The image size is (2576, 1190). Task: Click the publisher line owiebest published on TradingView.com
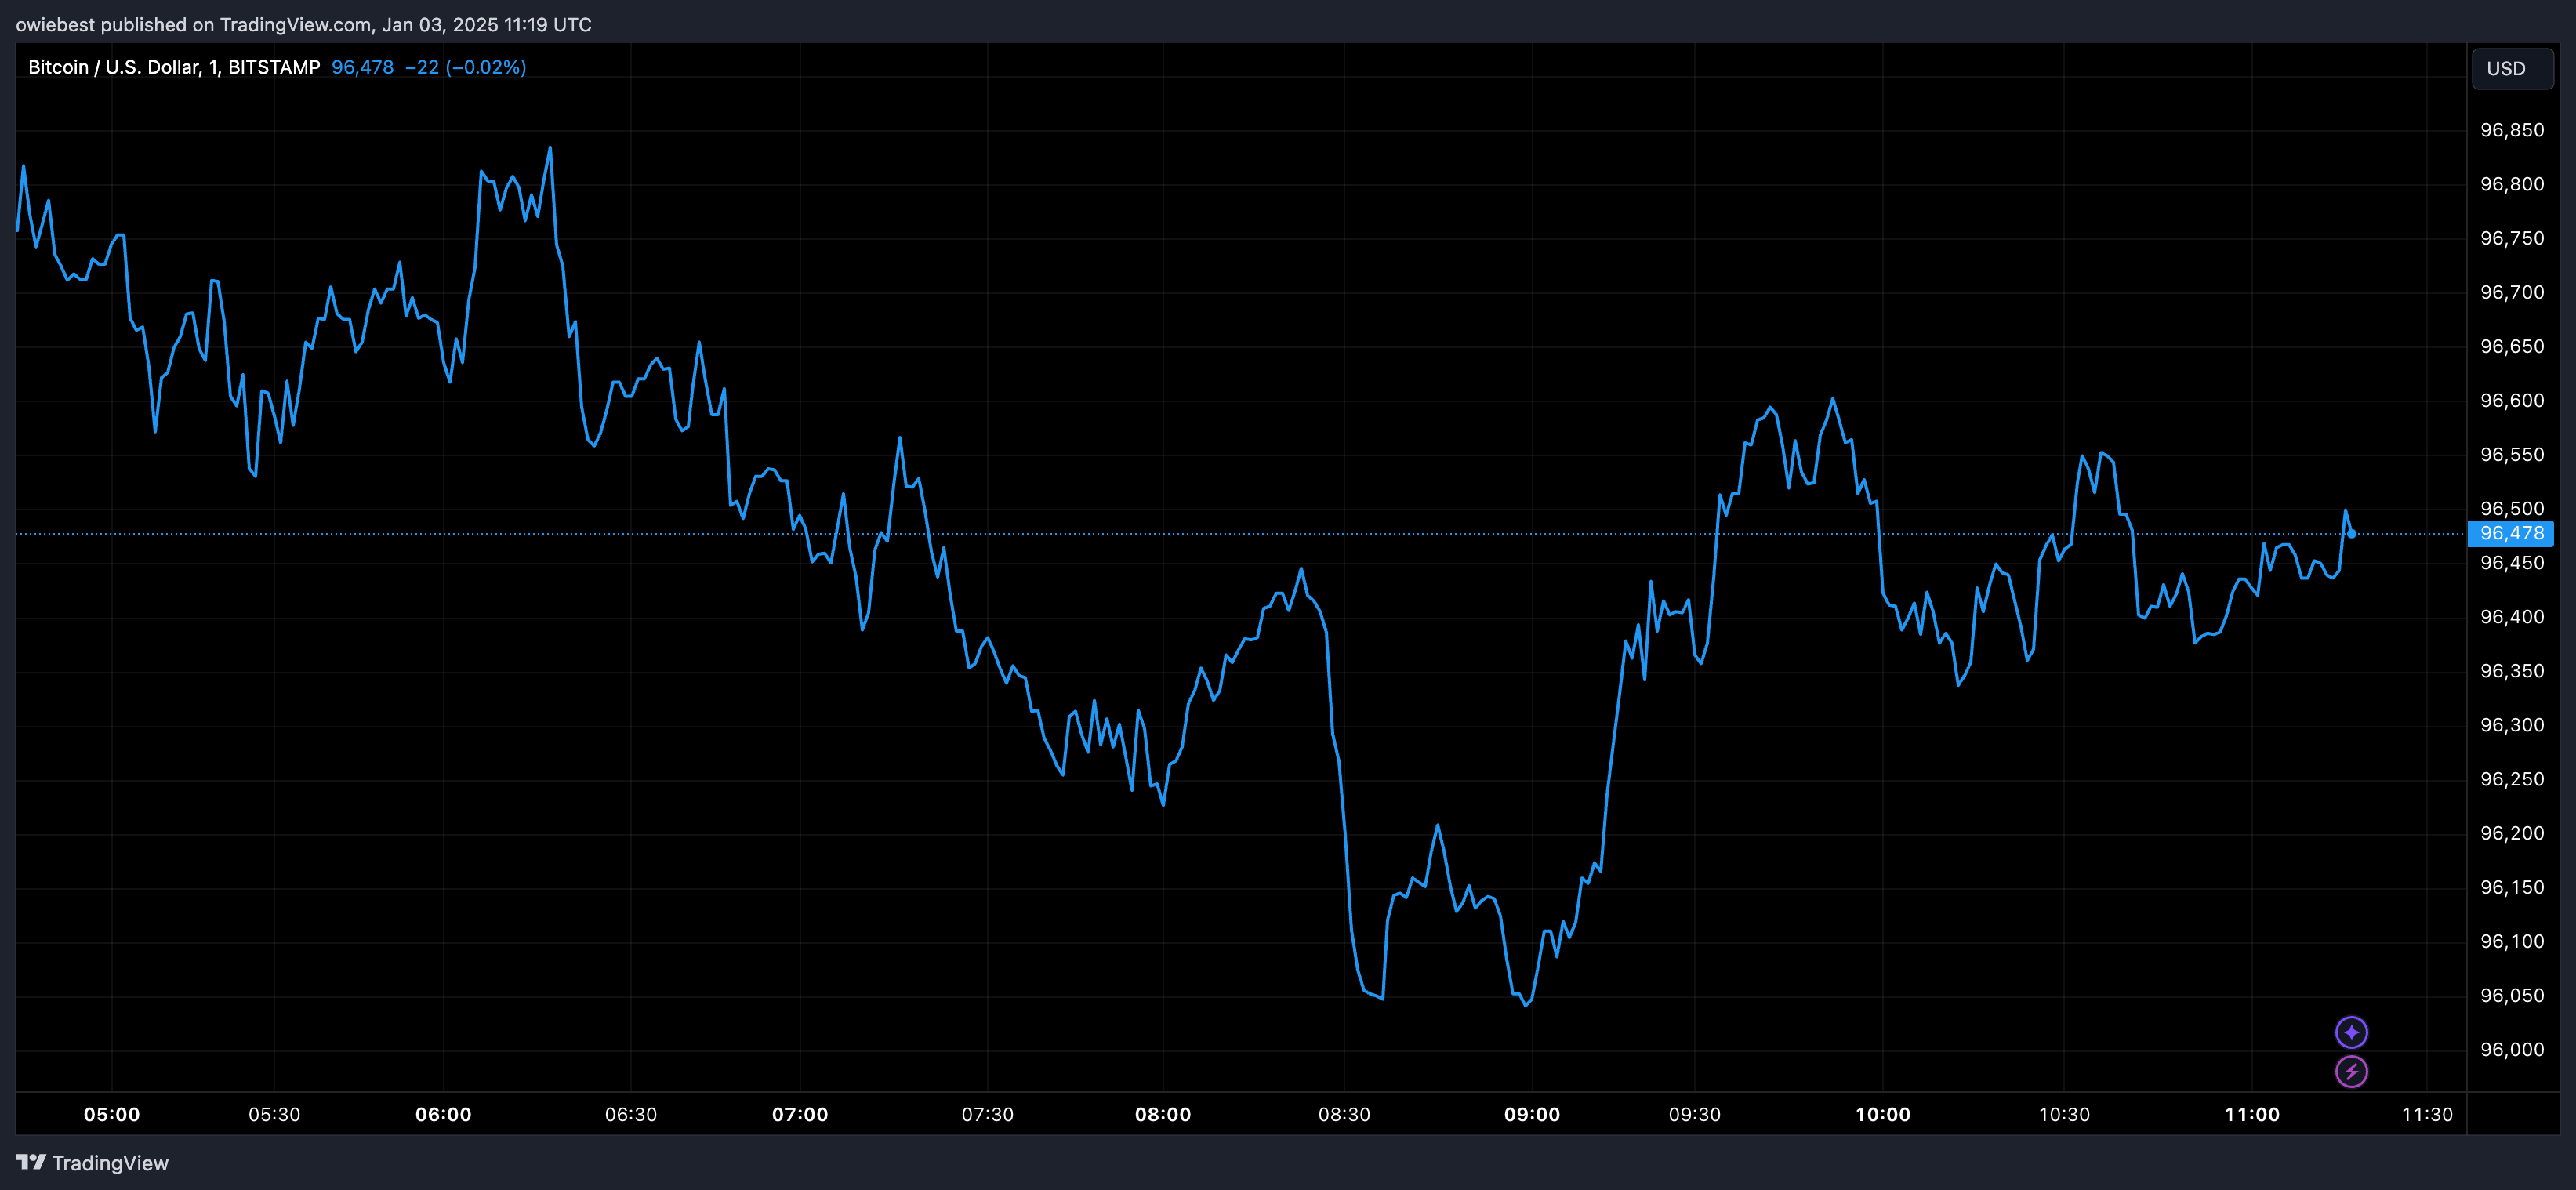point(303,24)
